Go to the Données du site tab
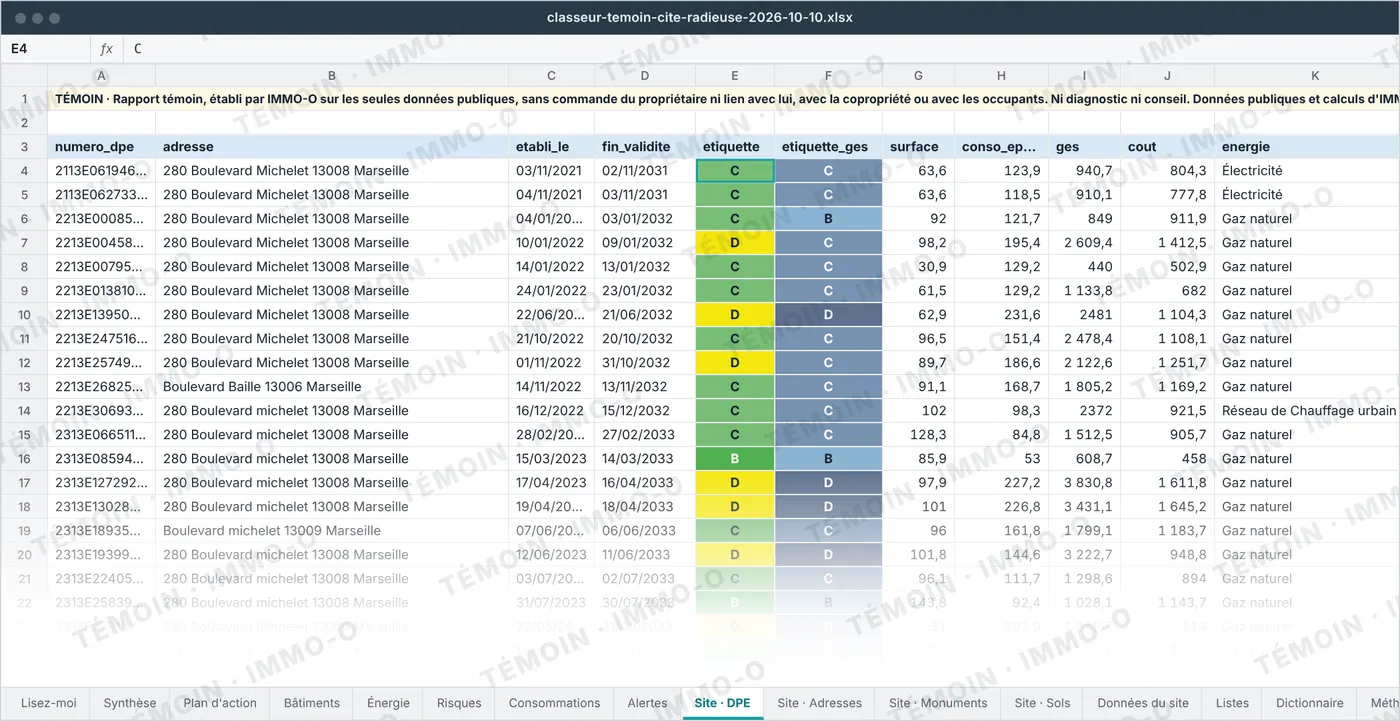This screenshot has width=1400, height=721. click(x=1143, y=703)
